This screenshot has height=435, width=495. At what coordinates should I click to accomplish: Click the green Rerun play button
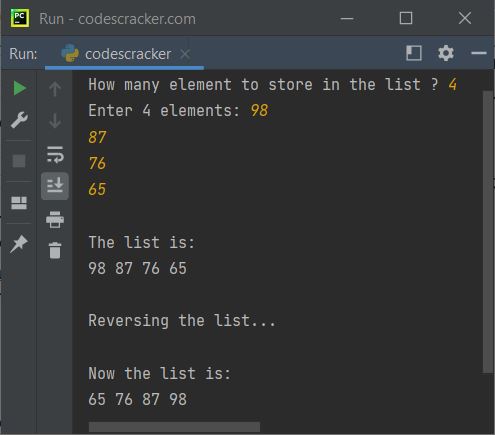tap(20, 88)
